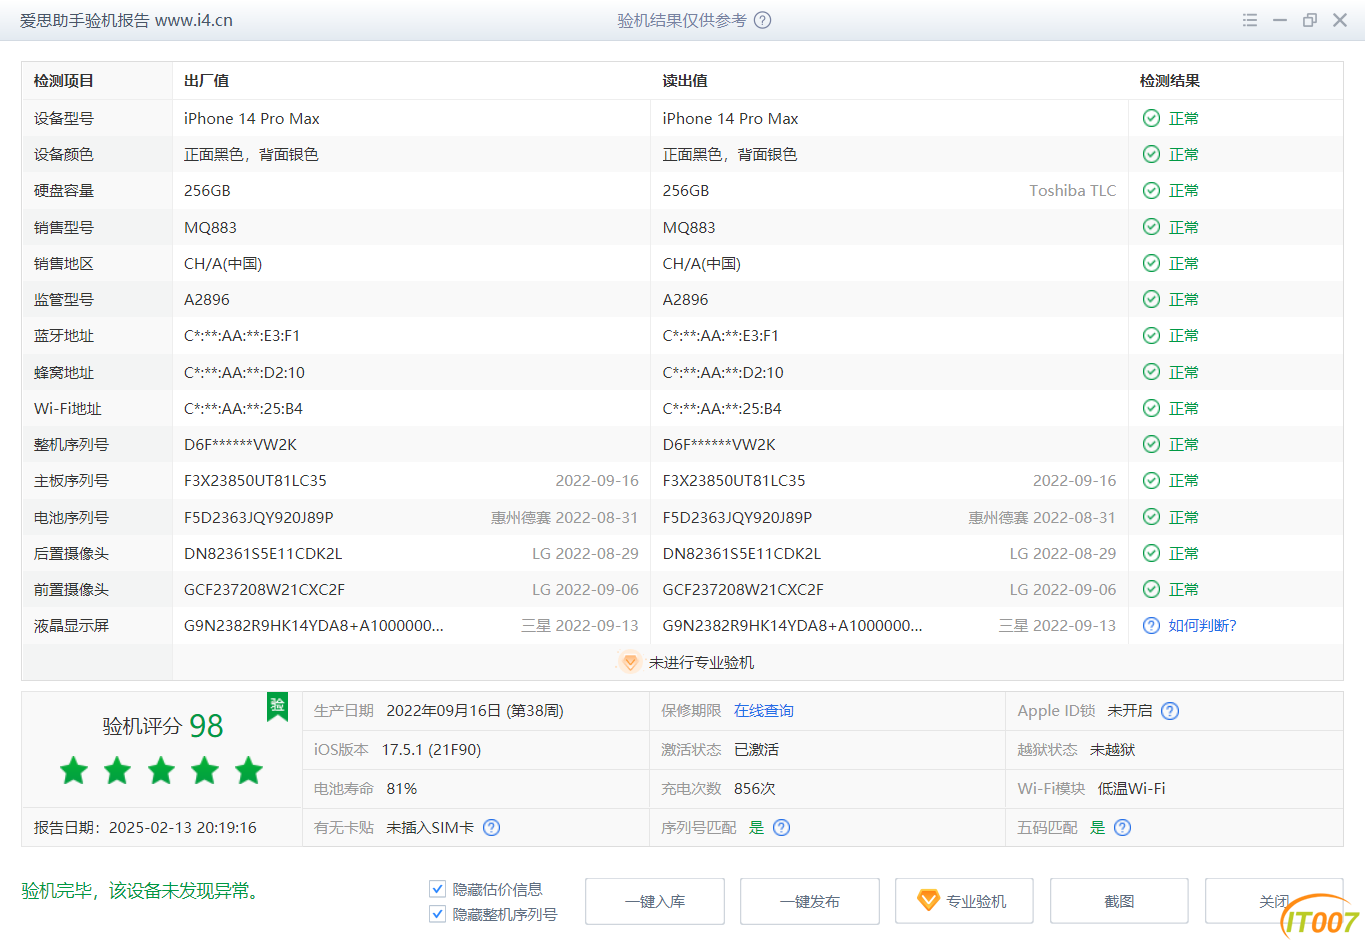
Task: Click the green check icon for Wi-Fi地址
Action: pos(1151,408)
